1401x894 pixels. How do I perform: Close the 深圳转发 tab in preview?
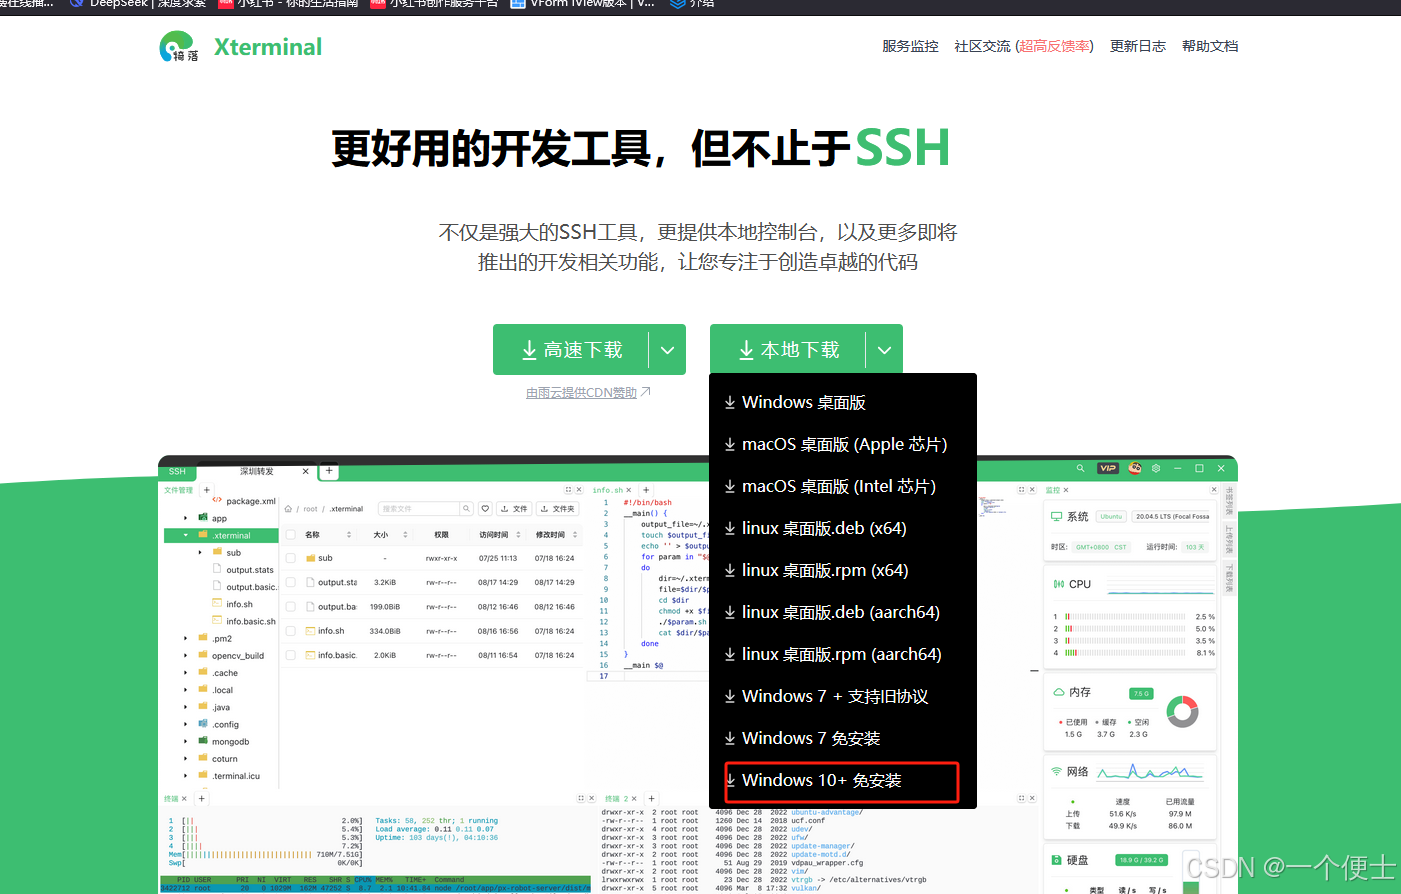[306, 471]
